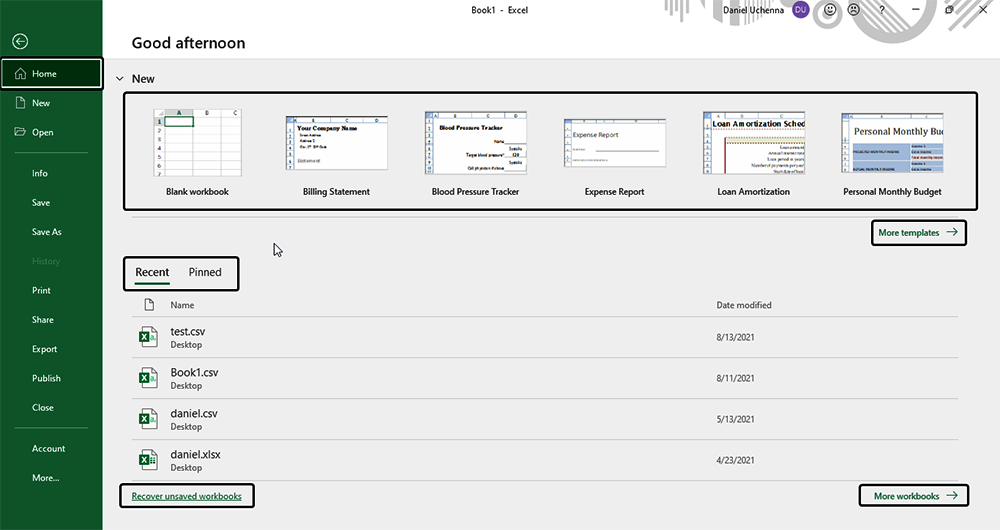Click the frown face feedback icon
This screenshot has width=1000, height=530.
853,10
